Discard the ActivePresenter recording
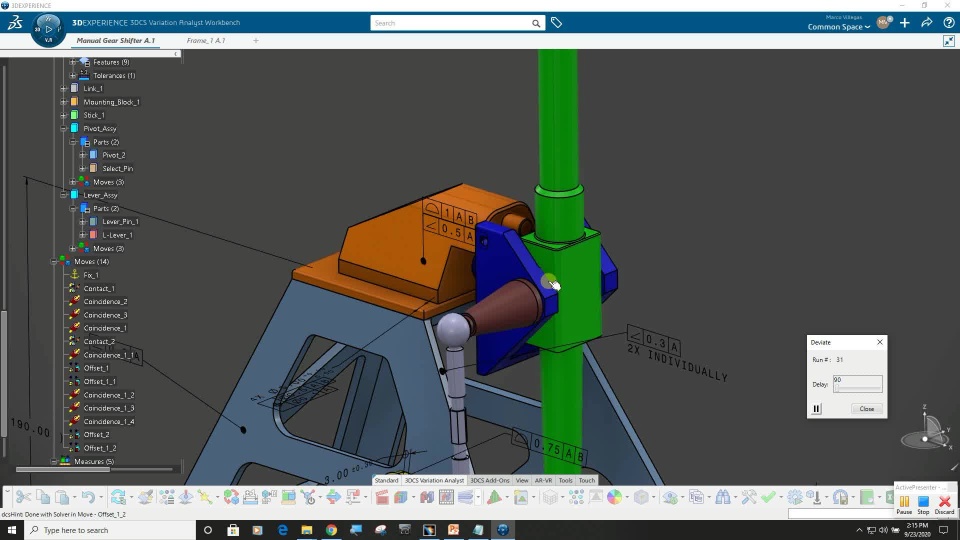Viewport: 960px width, 540px height. click(944, 504)
